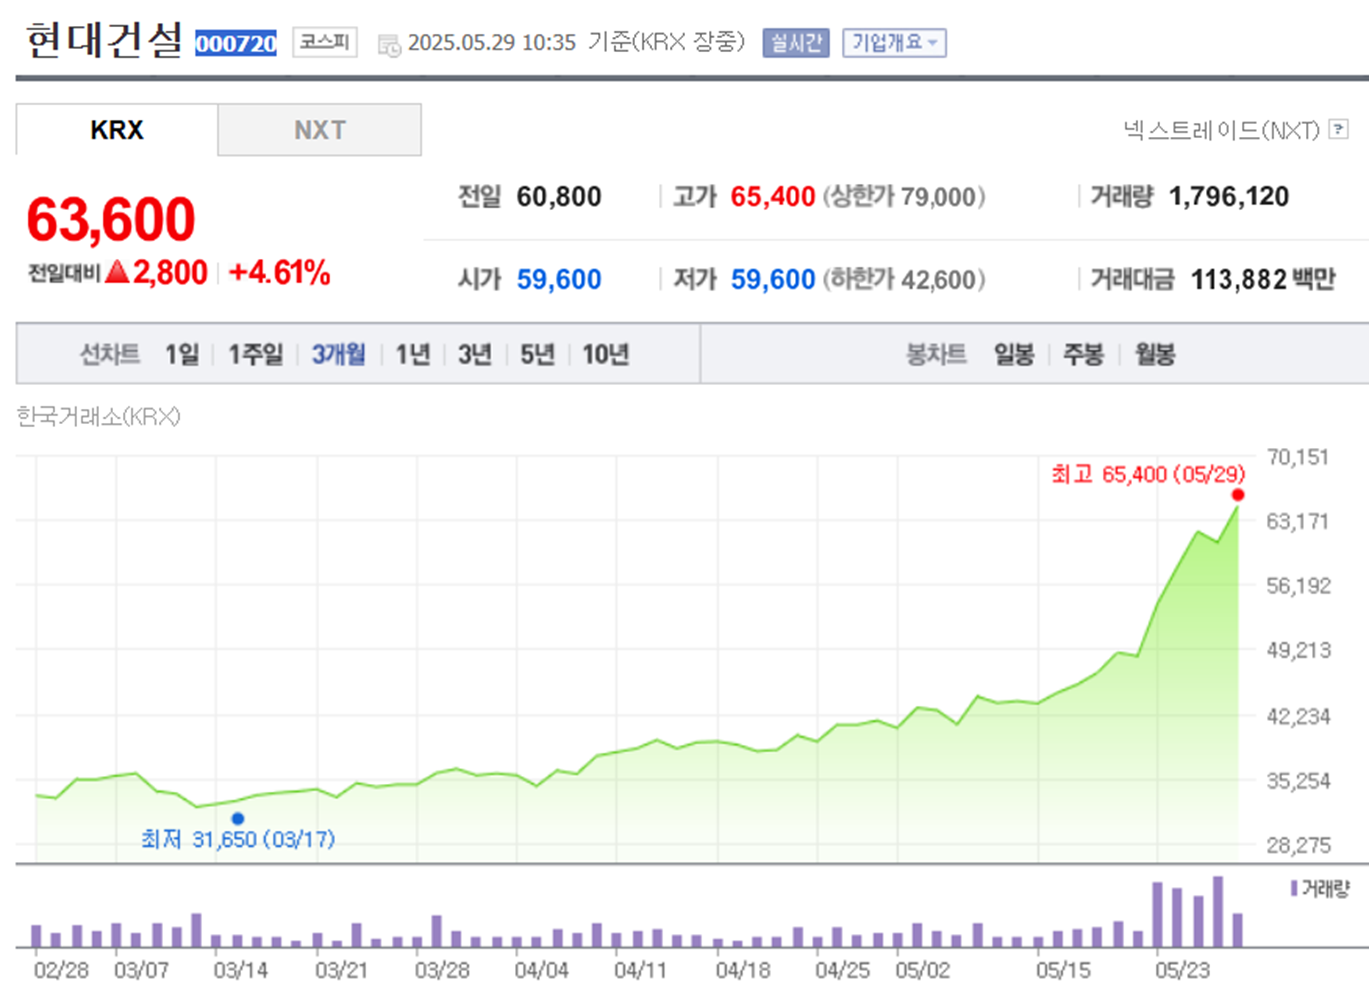Click the 최고 65,400 (05/29) chart label
Viewport: 1369px width, 986px height.
coord(1148,474)
